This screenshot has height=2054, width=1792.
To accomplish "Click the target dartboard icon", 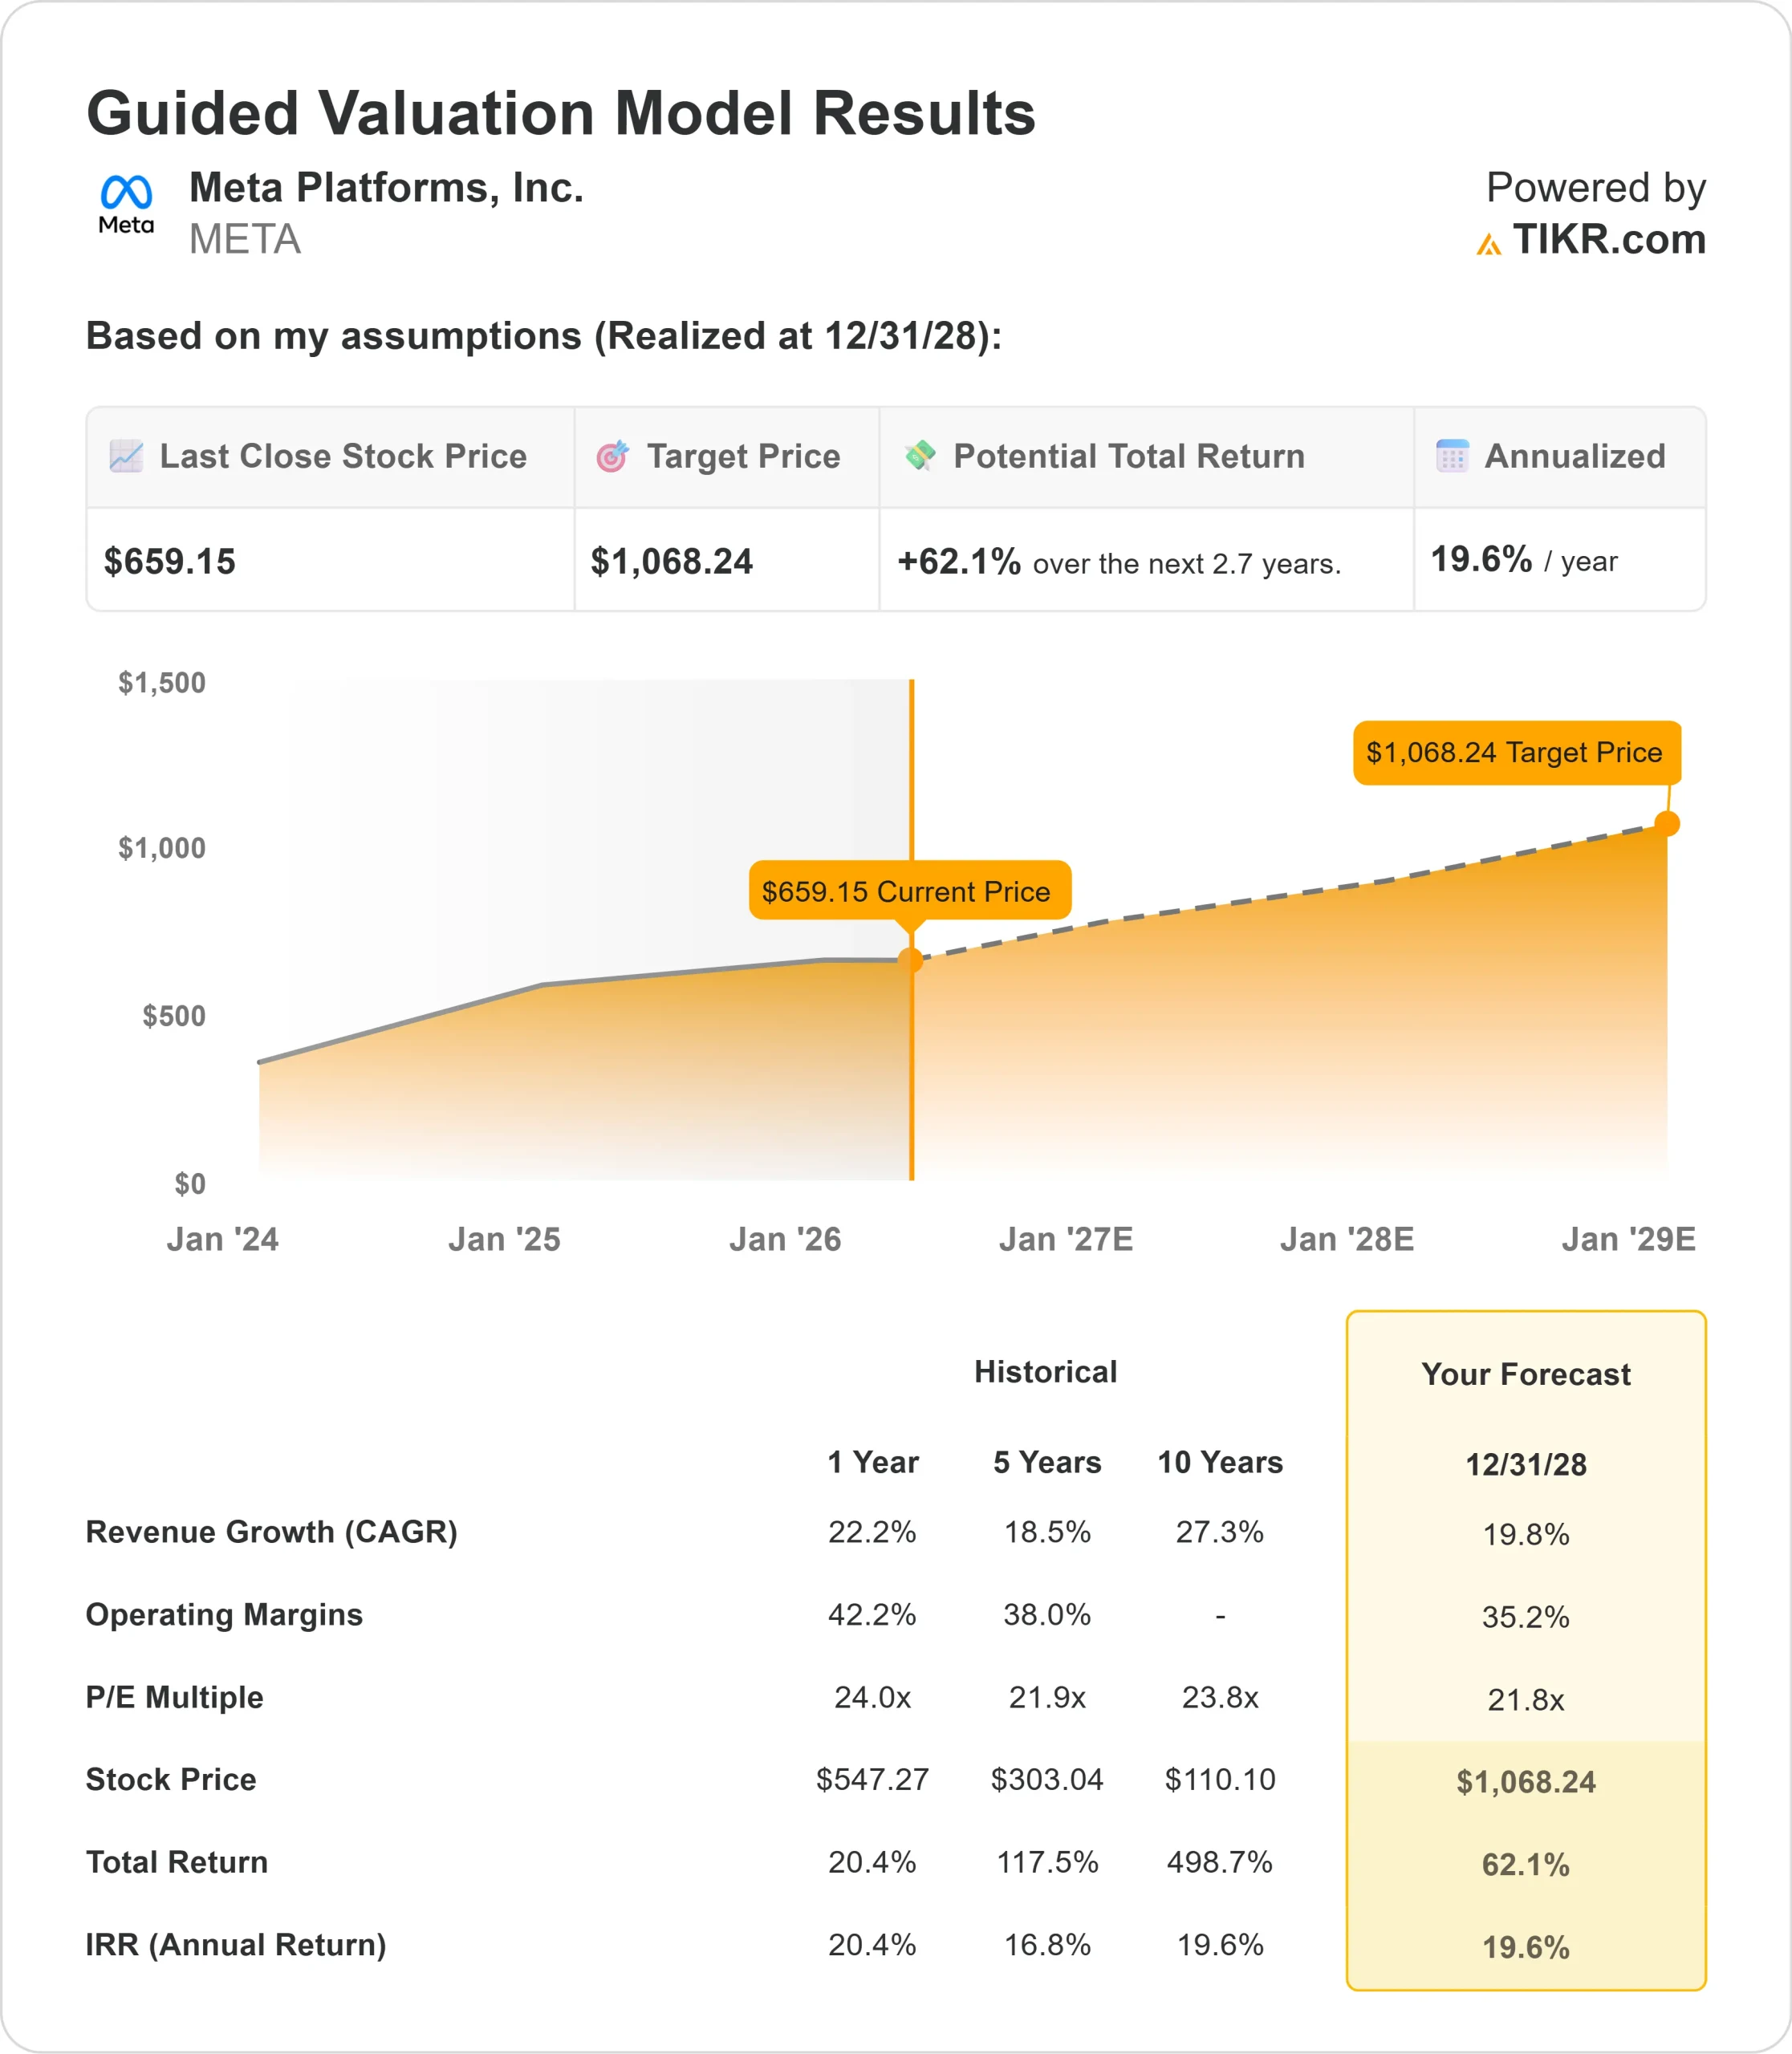I will click(x=612, y=456).
